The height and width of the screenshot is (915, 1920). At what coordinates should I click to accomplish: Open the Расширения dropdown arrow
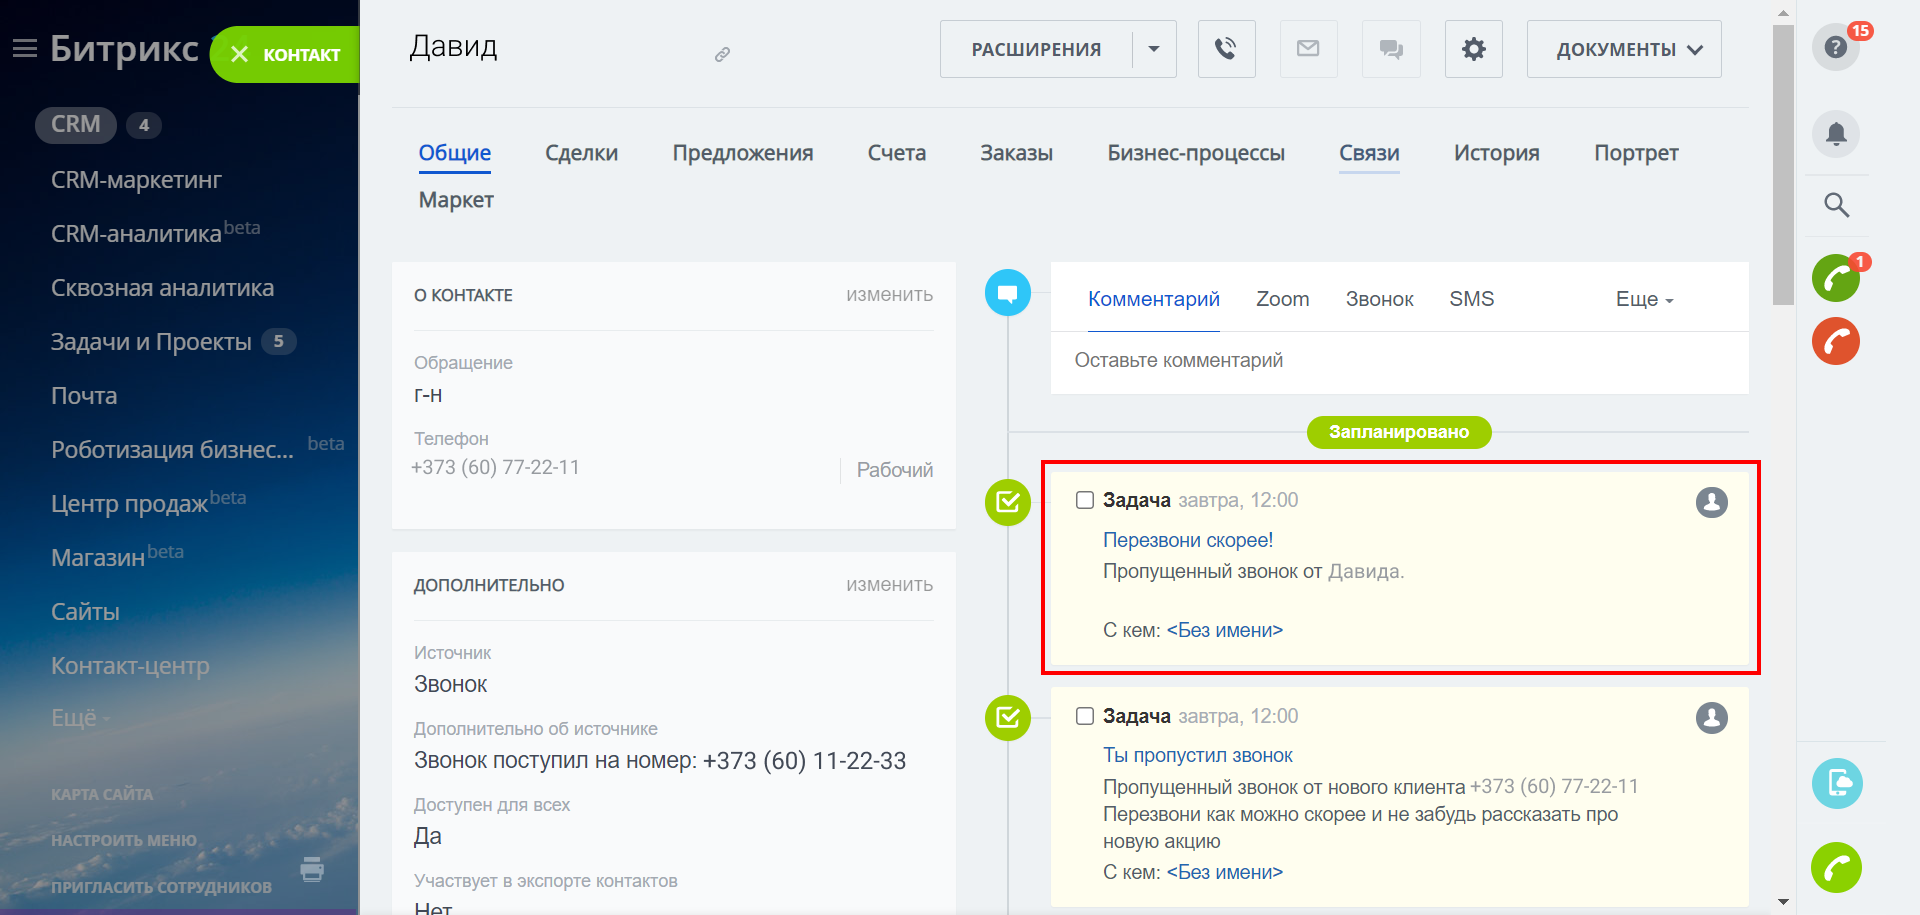[x=1154, y=49]
